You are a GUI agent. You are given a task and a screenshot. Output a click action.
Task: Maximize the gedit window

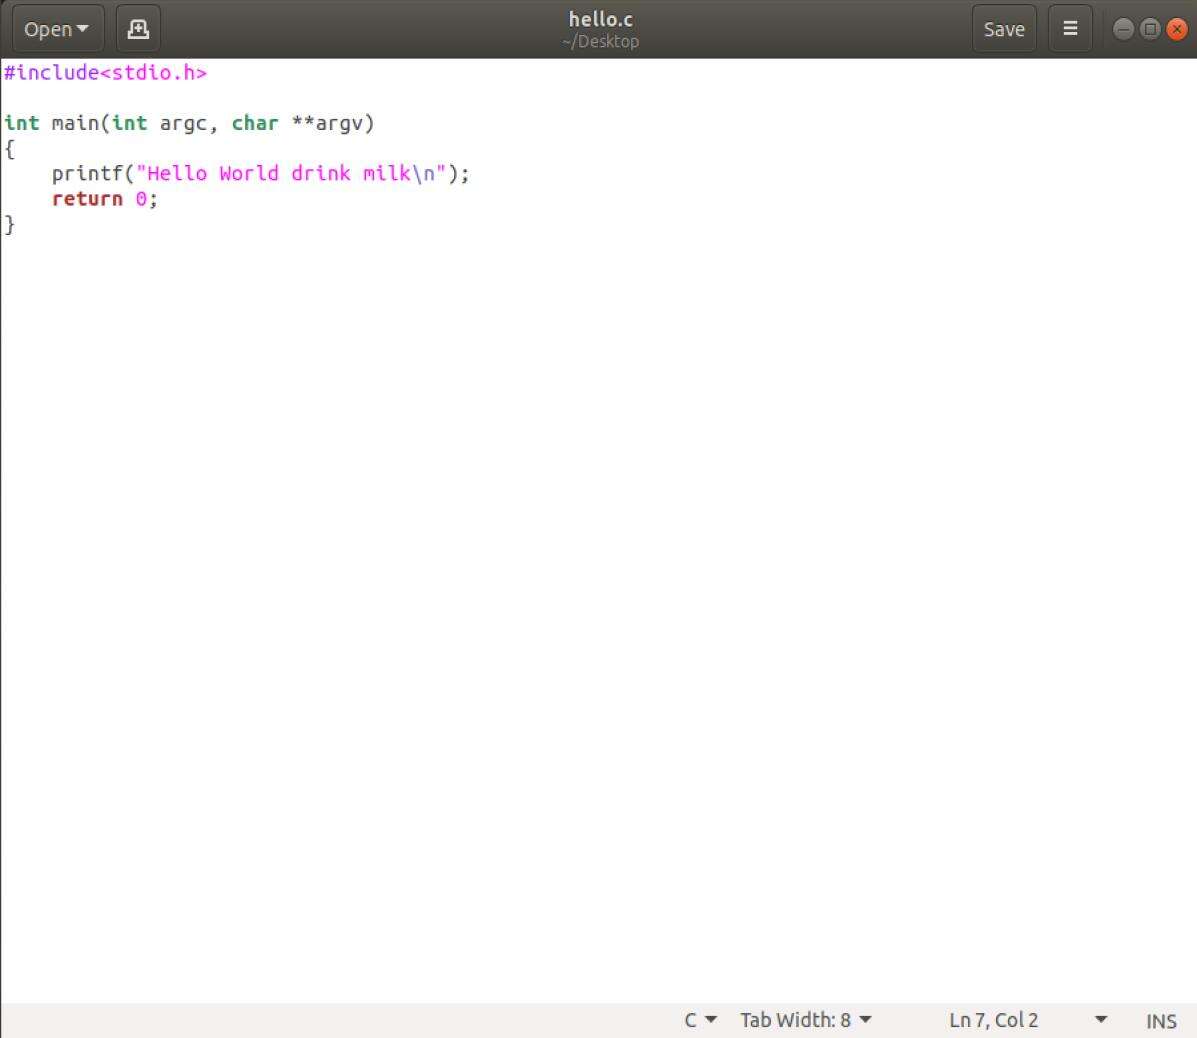(x=1150, y=29)
